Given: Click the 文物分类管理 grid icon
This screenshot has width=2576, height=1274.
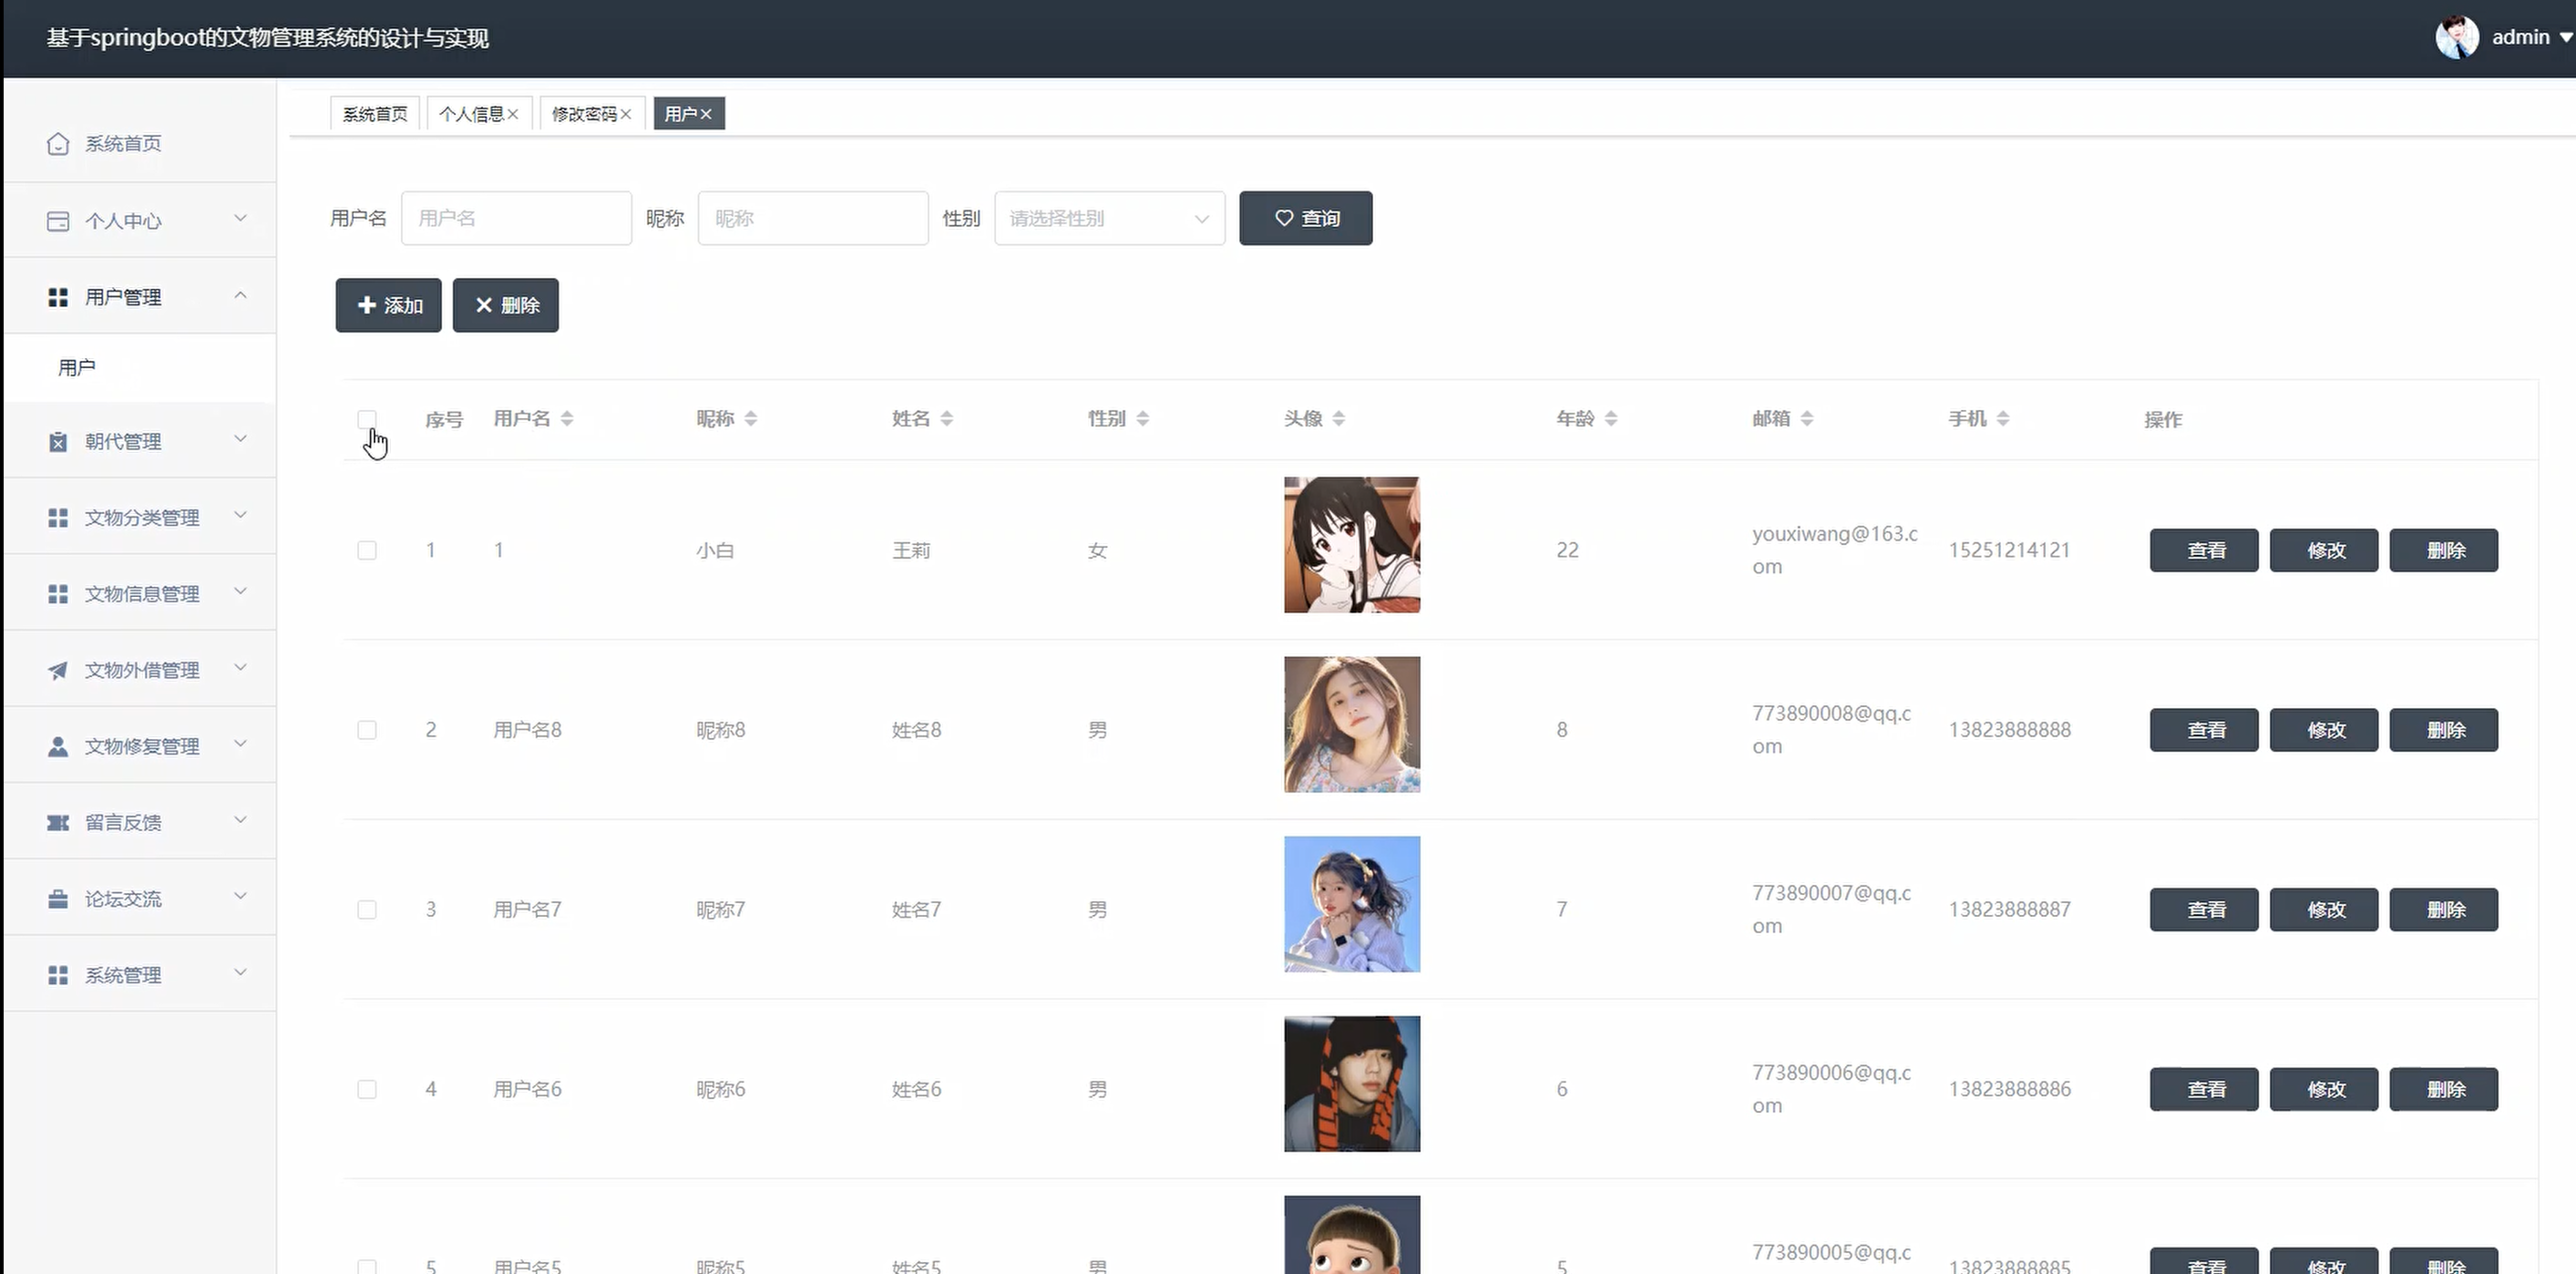Looking at the screenshot, I should click(x=58, y=518).
